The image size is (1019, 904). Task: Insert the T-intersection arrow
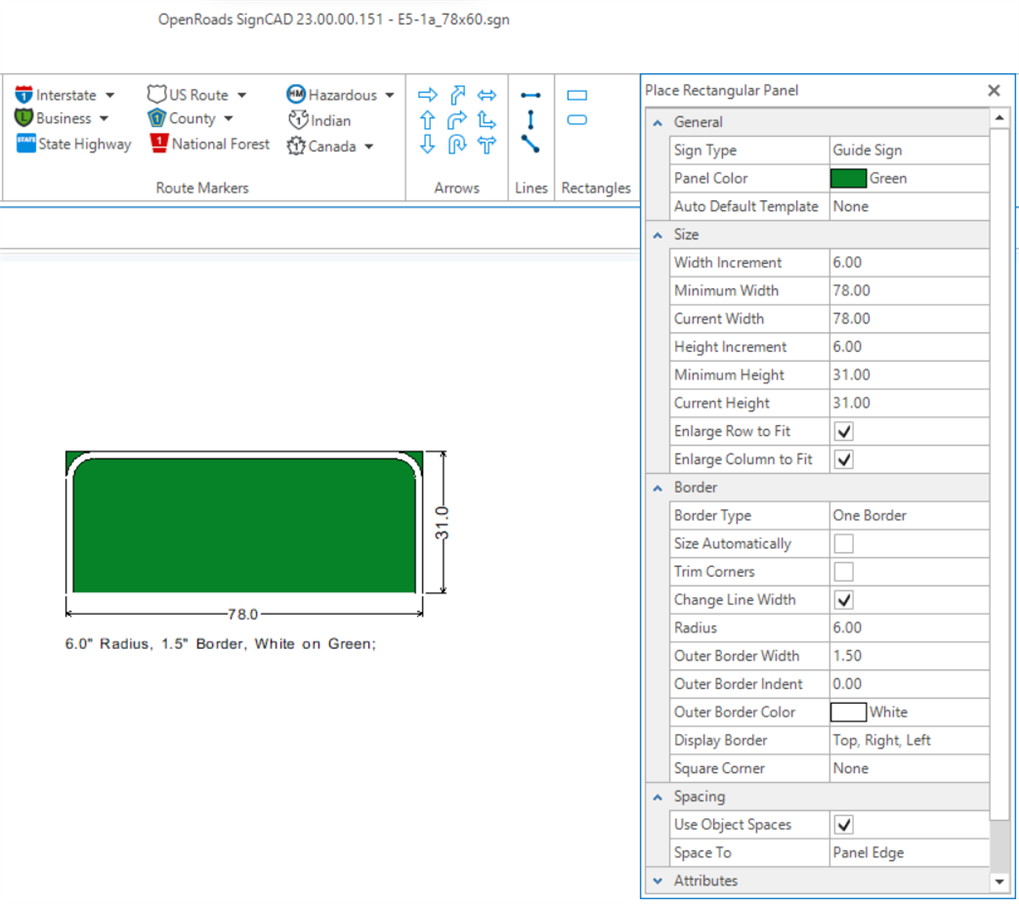click(x=487, y=144)
